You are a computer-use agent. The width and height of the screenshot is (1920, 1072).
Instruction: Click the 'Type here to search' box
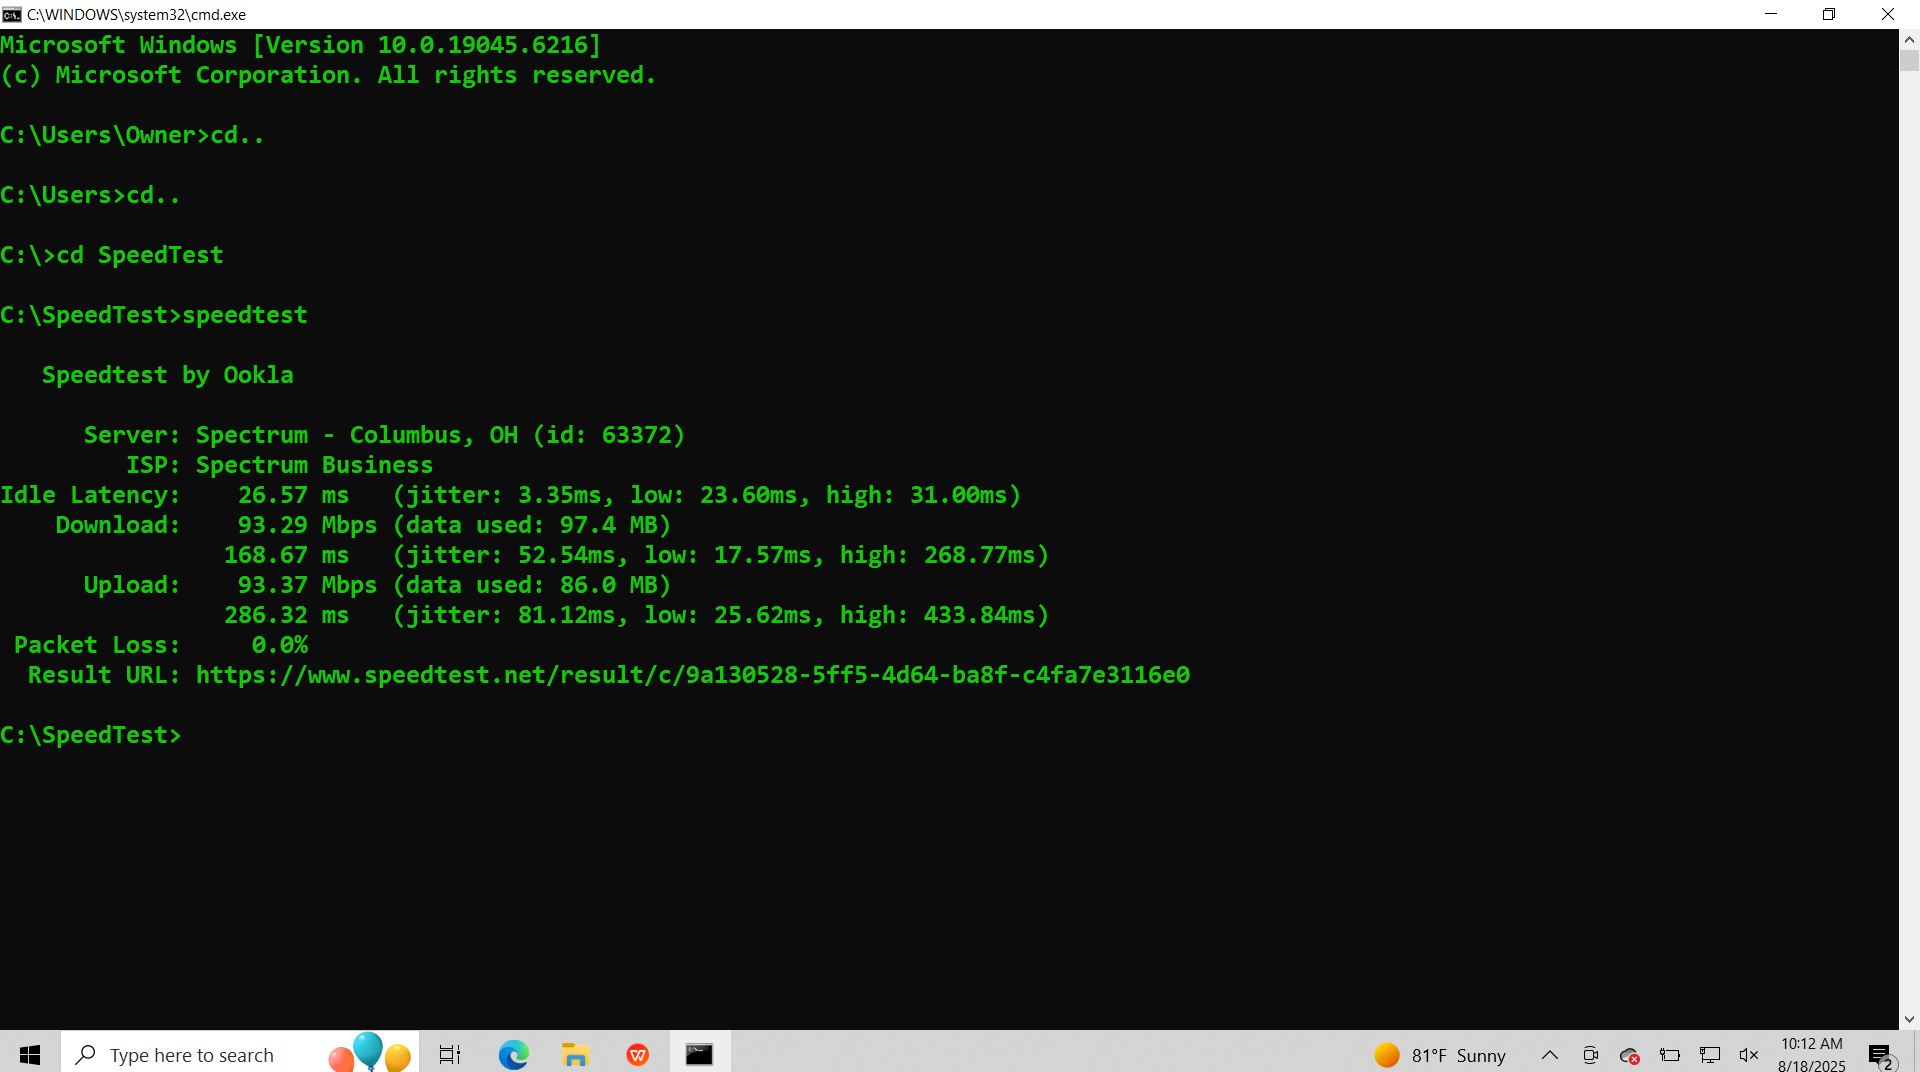[192, 1055]
